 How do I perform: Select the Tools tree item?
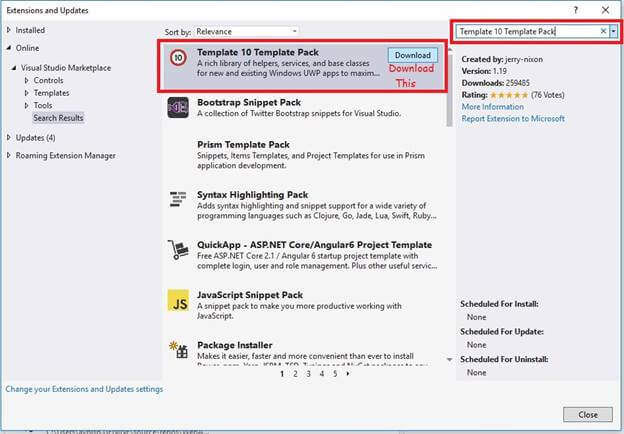[x=43, y=105]
